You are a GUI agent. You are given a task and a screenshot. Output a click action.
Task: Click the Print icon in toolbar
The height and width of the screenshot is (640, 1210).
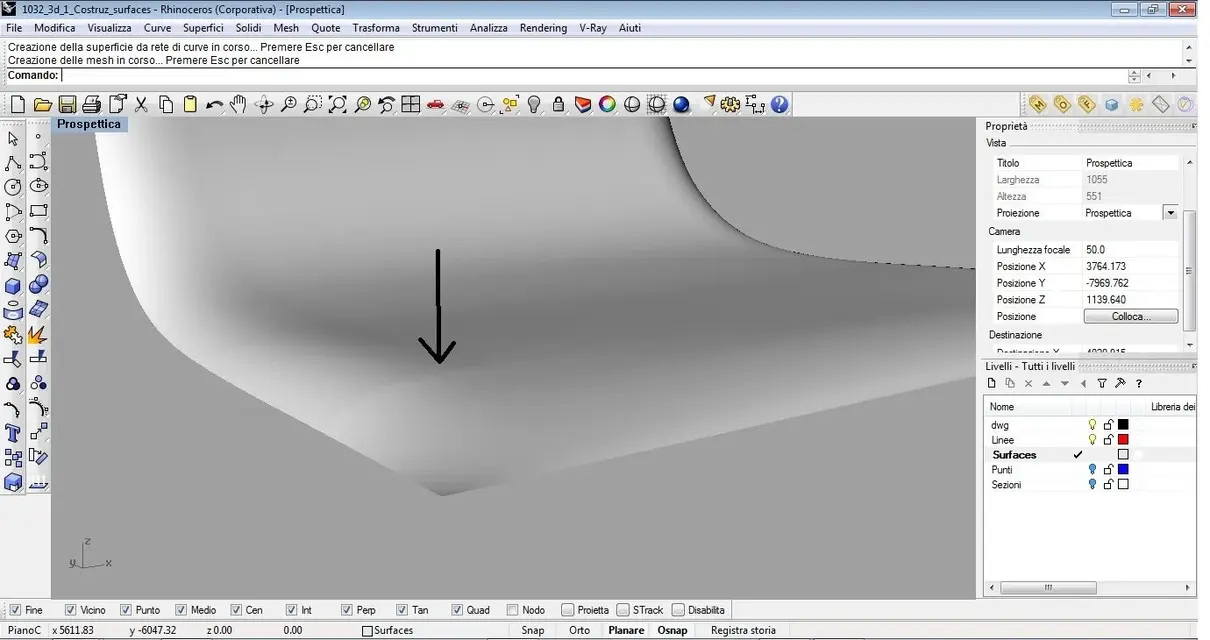point(92,104)
